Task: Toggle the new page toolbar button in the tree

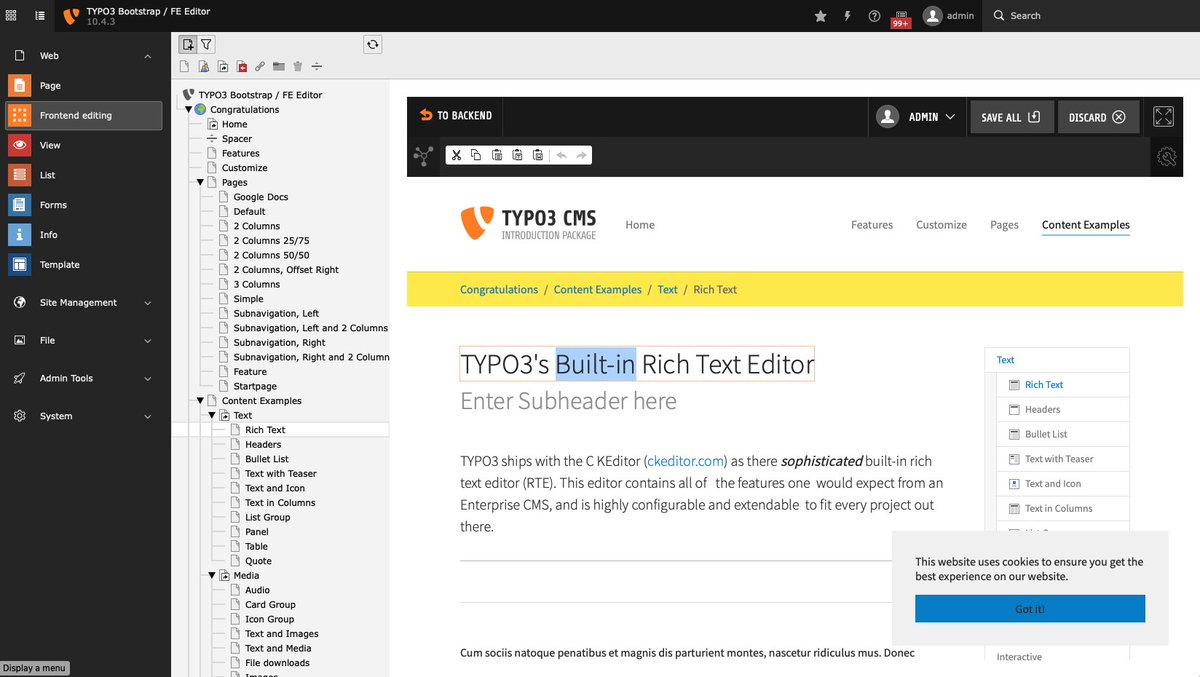Action: [x=188, y=44]
